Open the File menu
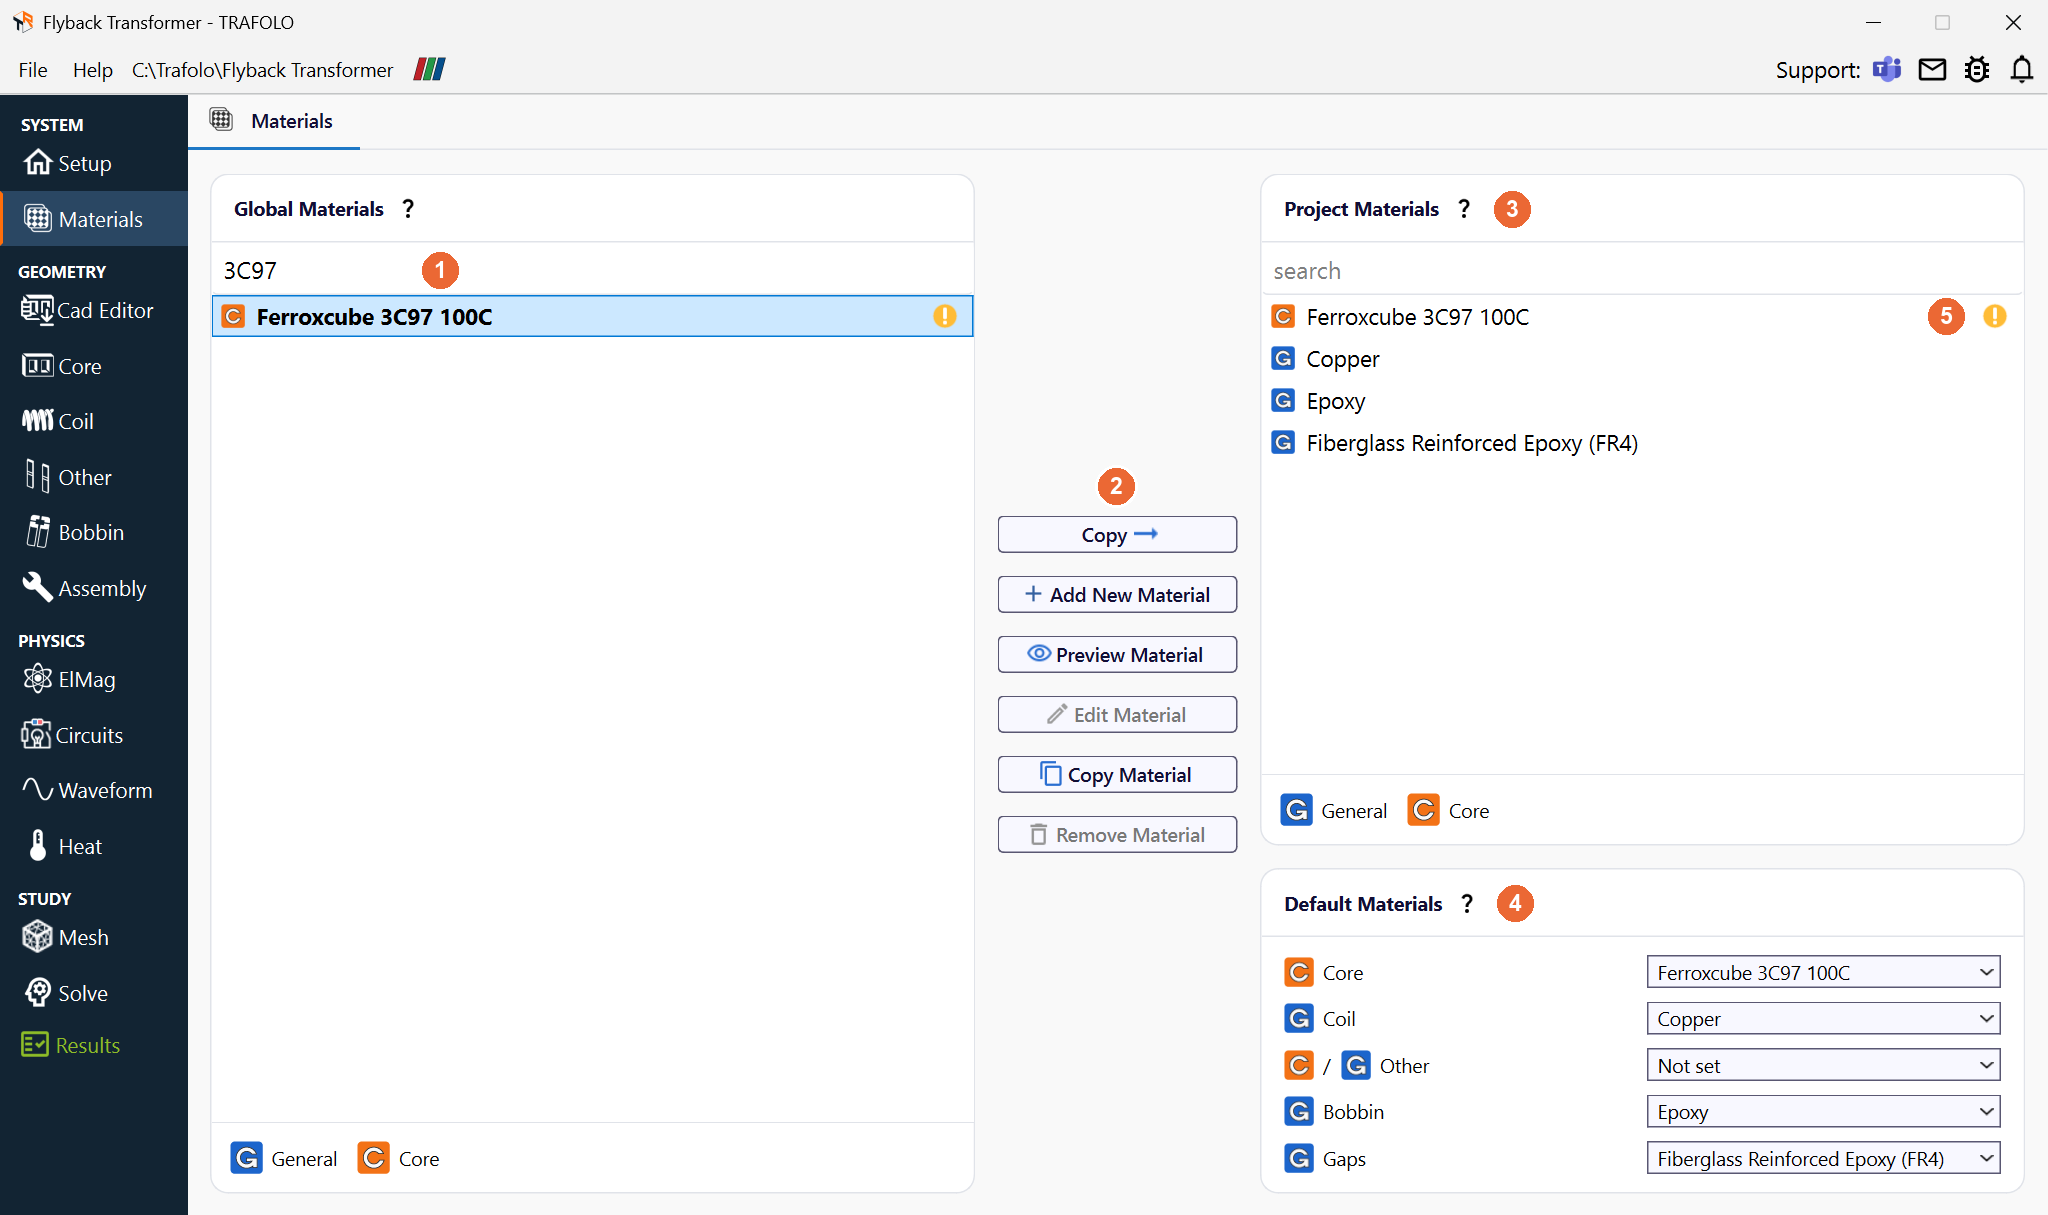The height and width of the screenshot is (1215, 2048). (x=33, y=70)
